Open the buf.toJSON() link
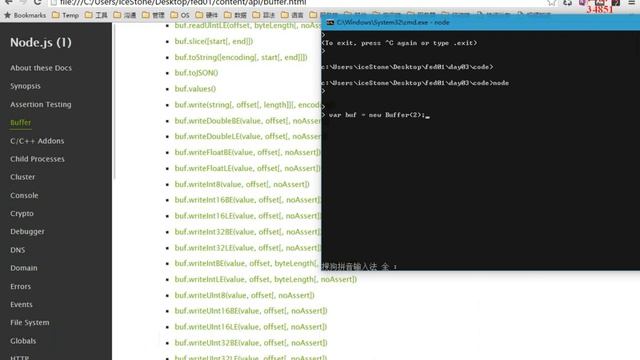Viewport: 640px width, 360px height. click(x=196, y=73)
